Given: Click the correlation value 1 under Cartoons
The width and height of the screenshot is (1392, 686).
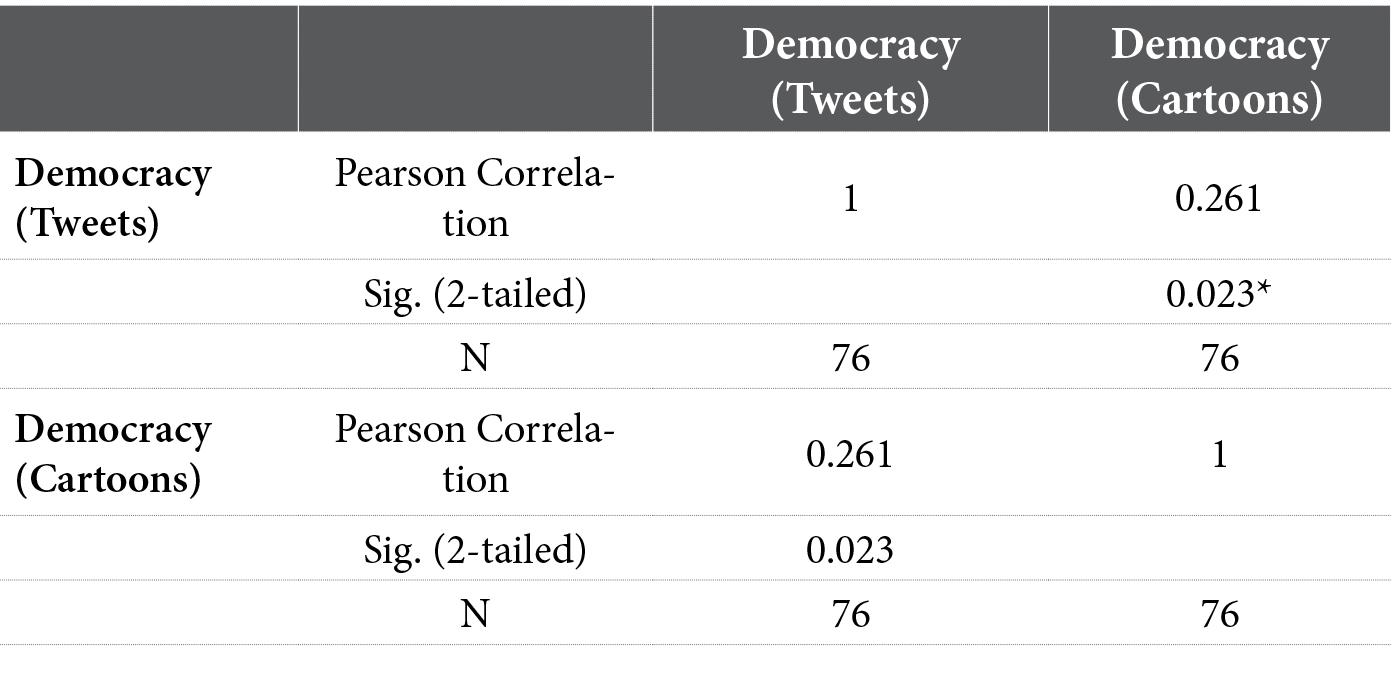Looking at the screenshot, I should (x=1219, y=455).
